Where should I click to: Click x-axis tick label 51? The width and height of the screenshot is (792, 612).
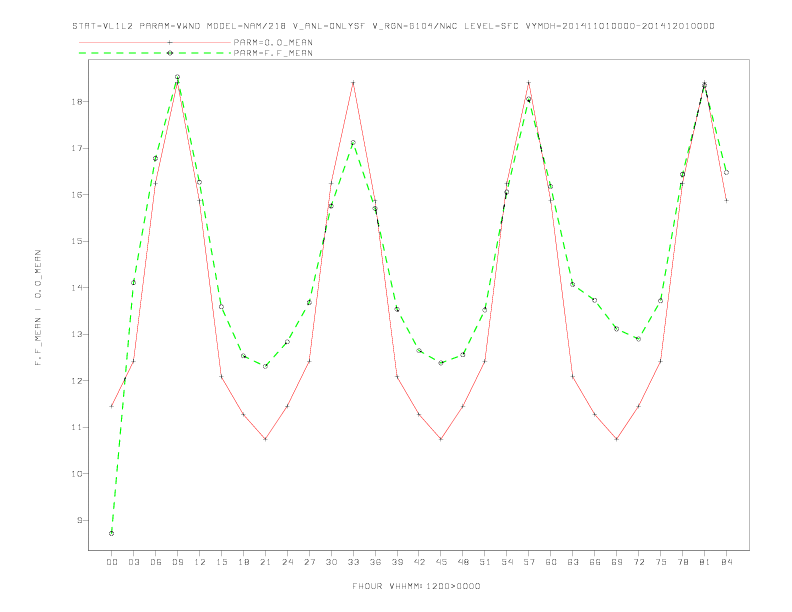(485, 562)
